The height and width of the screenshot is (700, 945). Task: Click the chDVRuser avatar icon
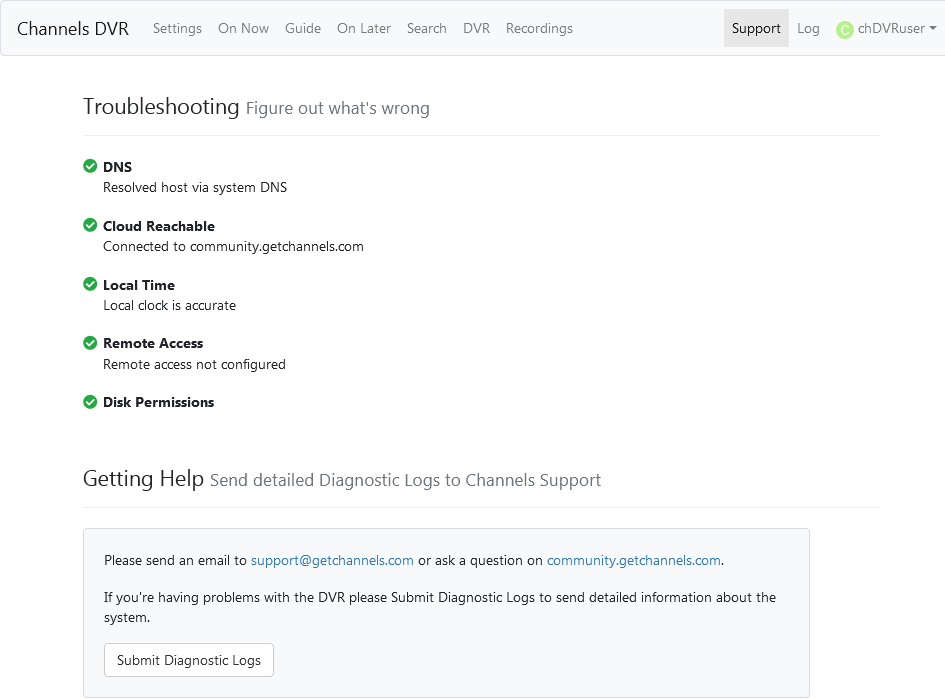coord(844,30)
